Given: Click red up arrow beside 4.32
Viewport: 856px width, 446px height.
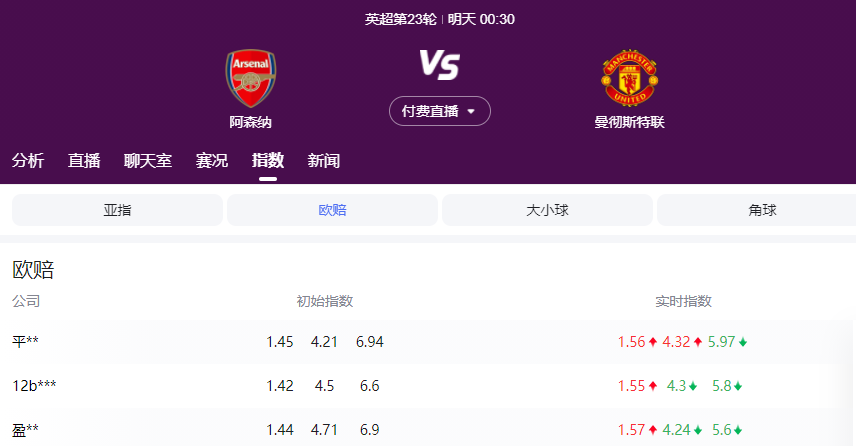Looking at the screenshot, I should [698, 342].
